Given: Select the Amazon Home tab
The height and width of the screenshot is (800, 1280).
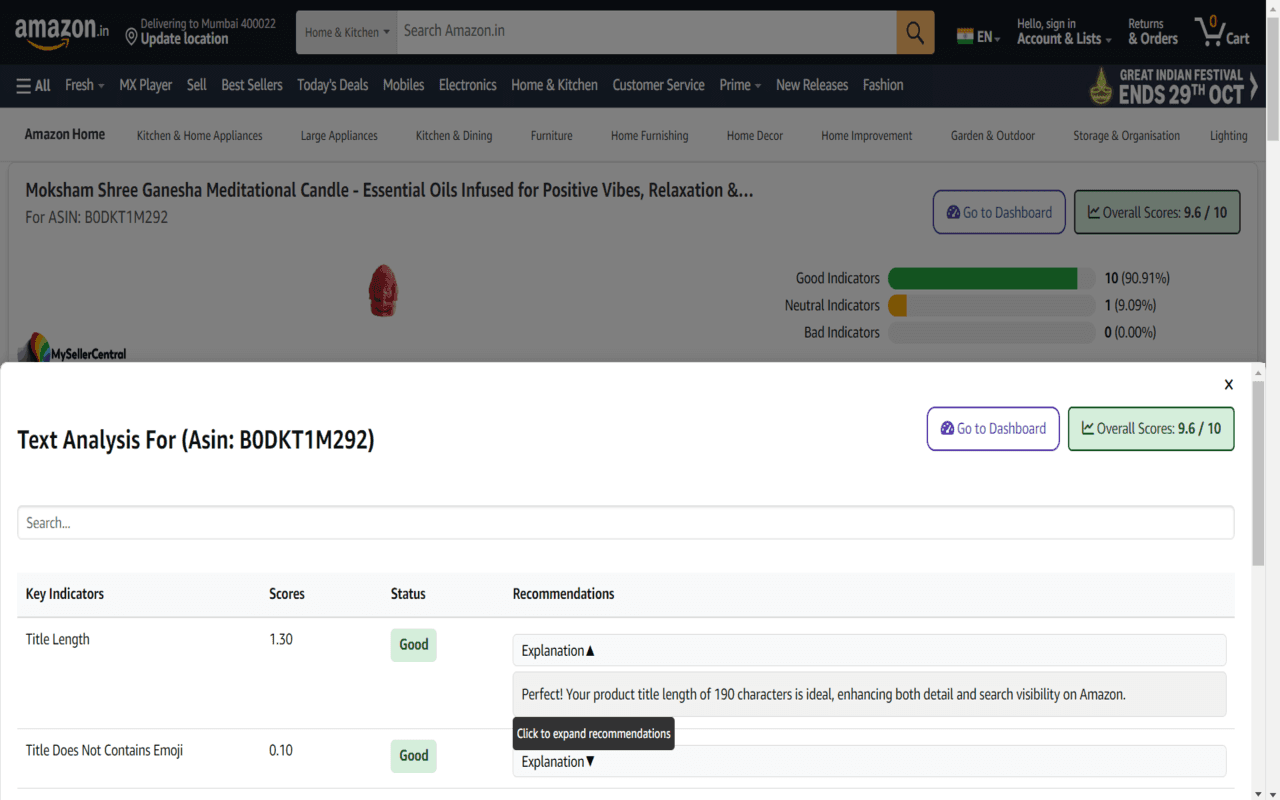Looking at the screenshot, I should click(x=65, y=134).
